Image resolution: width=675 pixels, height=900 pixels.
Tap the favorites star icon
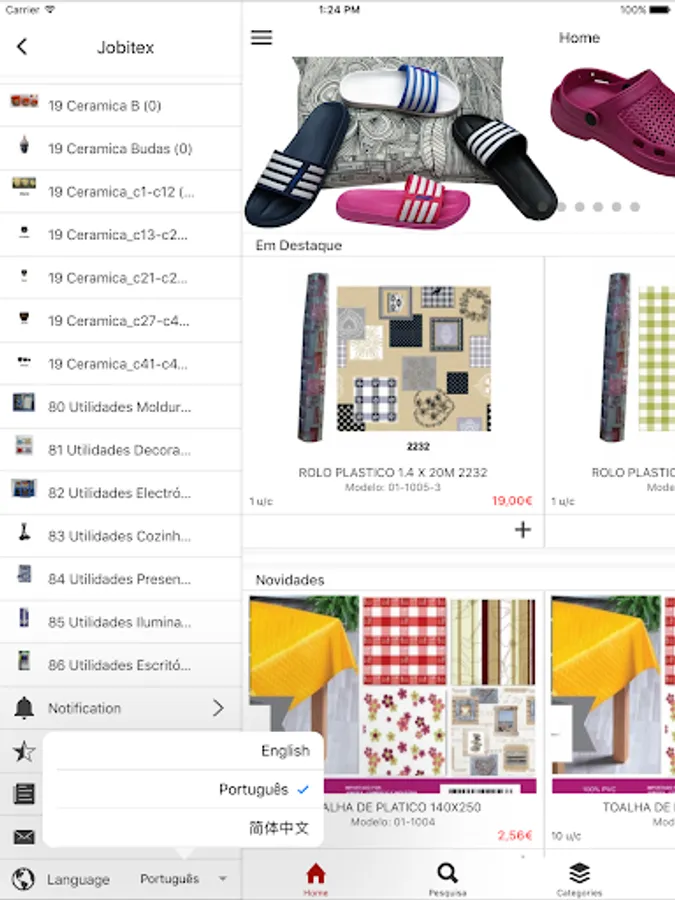(x=24, y=751)
